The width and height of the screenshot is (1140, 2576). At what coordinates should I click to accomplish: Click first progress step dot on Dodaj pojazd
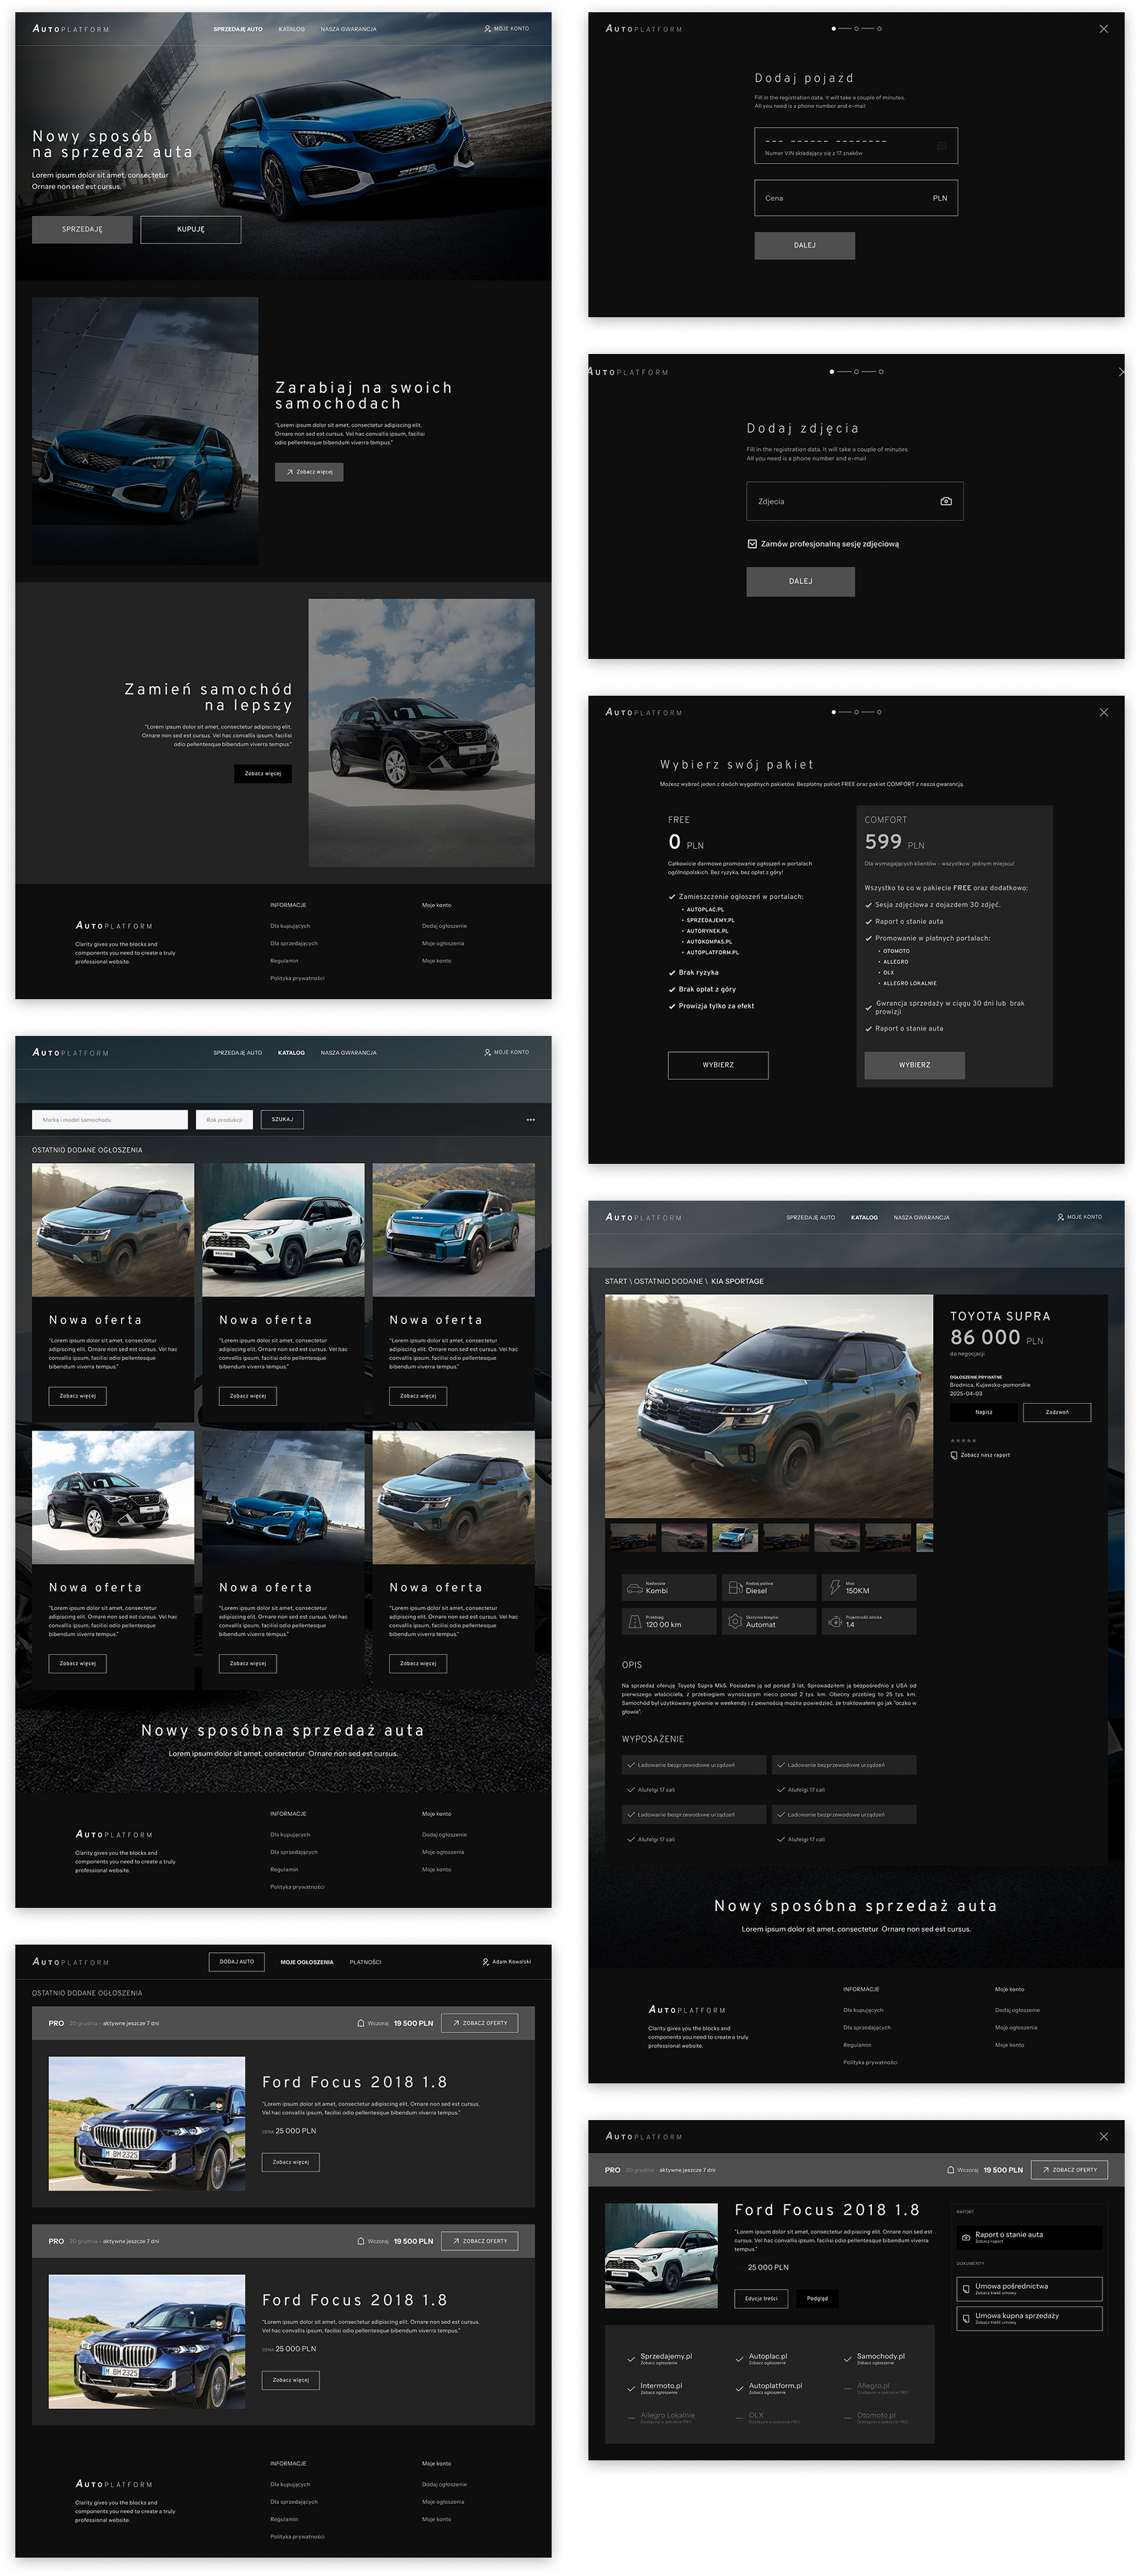[x=833, y=29]
